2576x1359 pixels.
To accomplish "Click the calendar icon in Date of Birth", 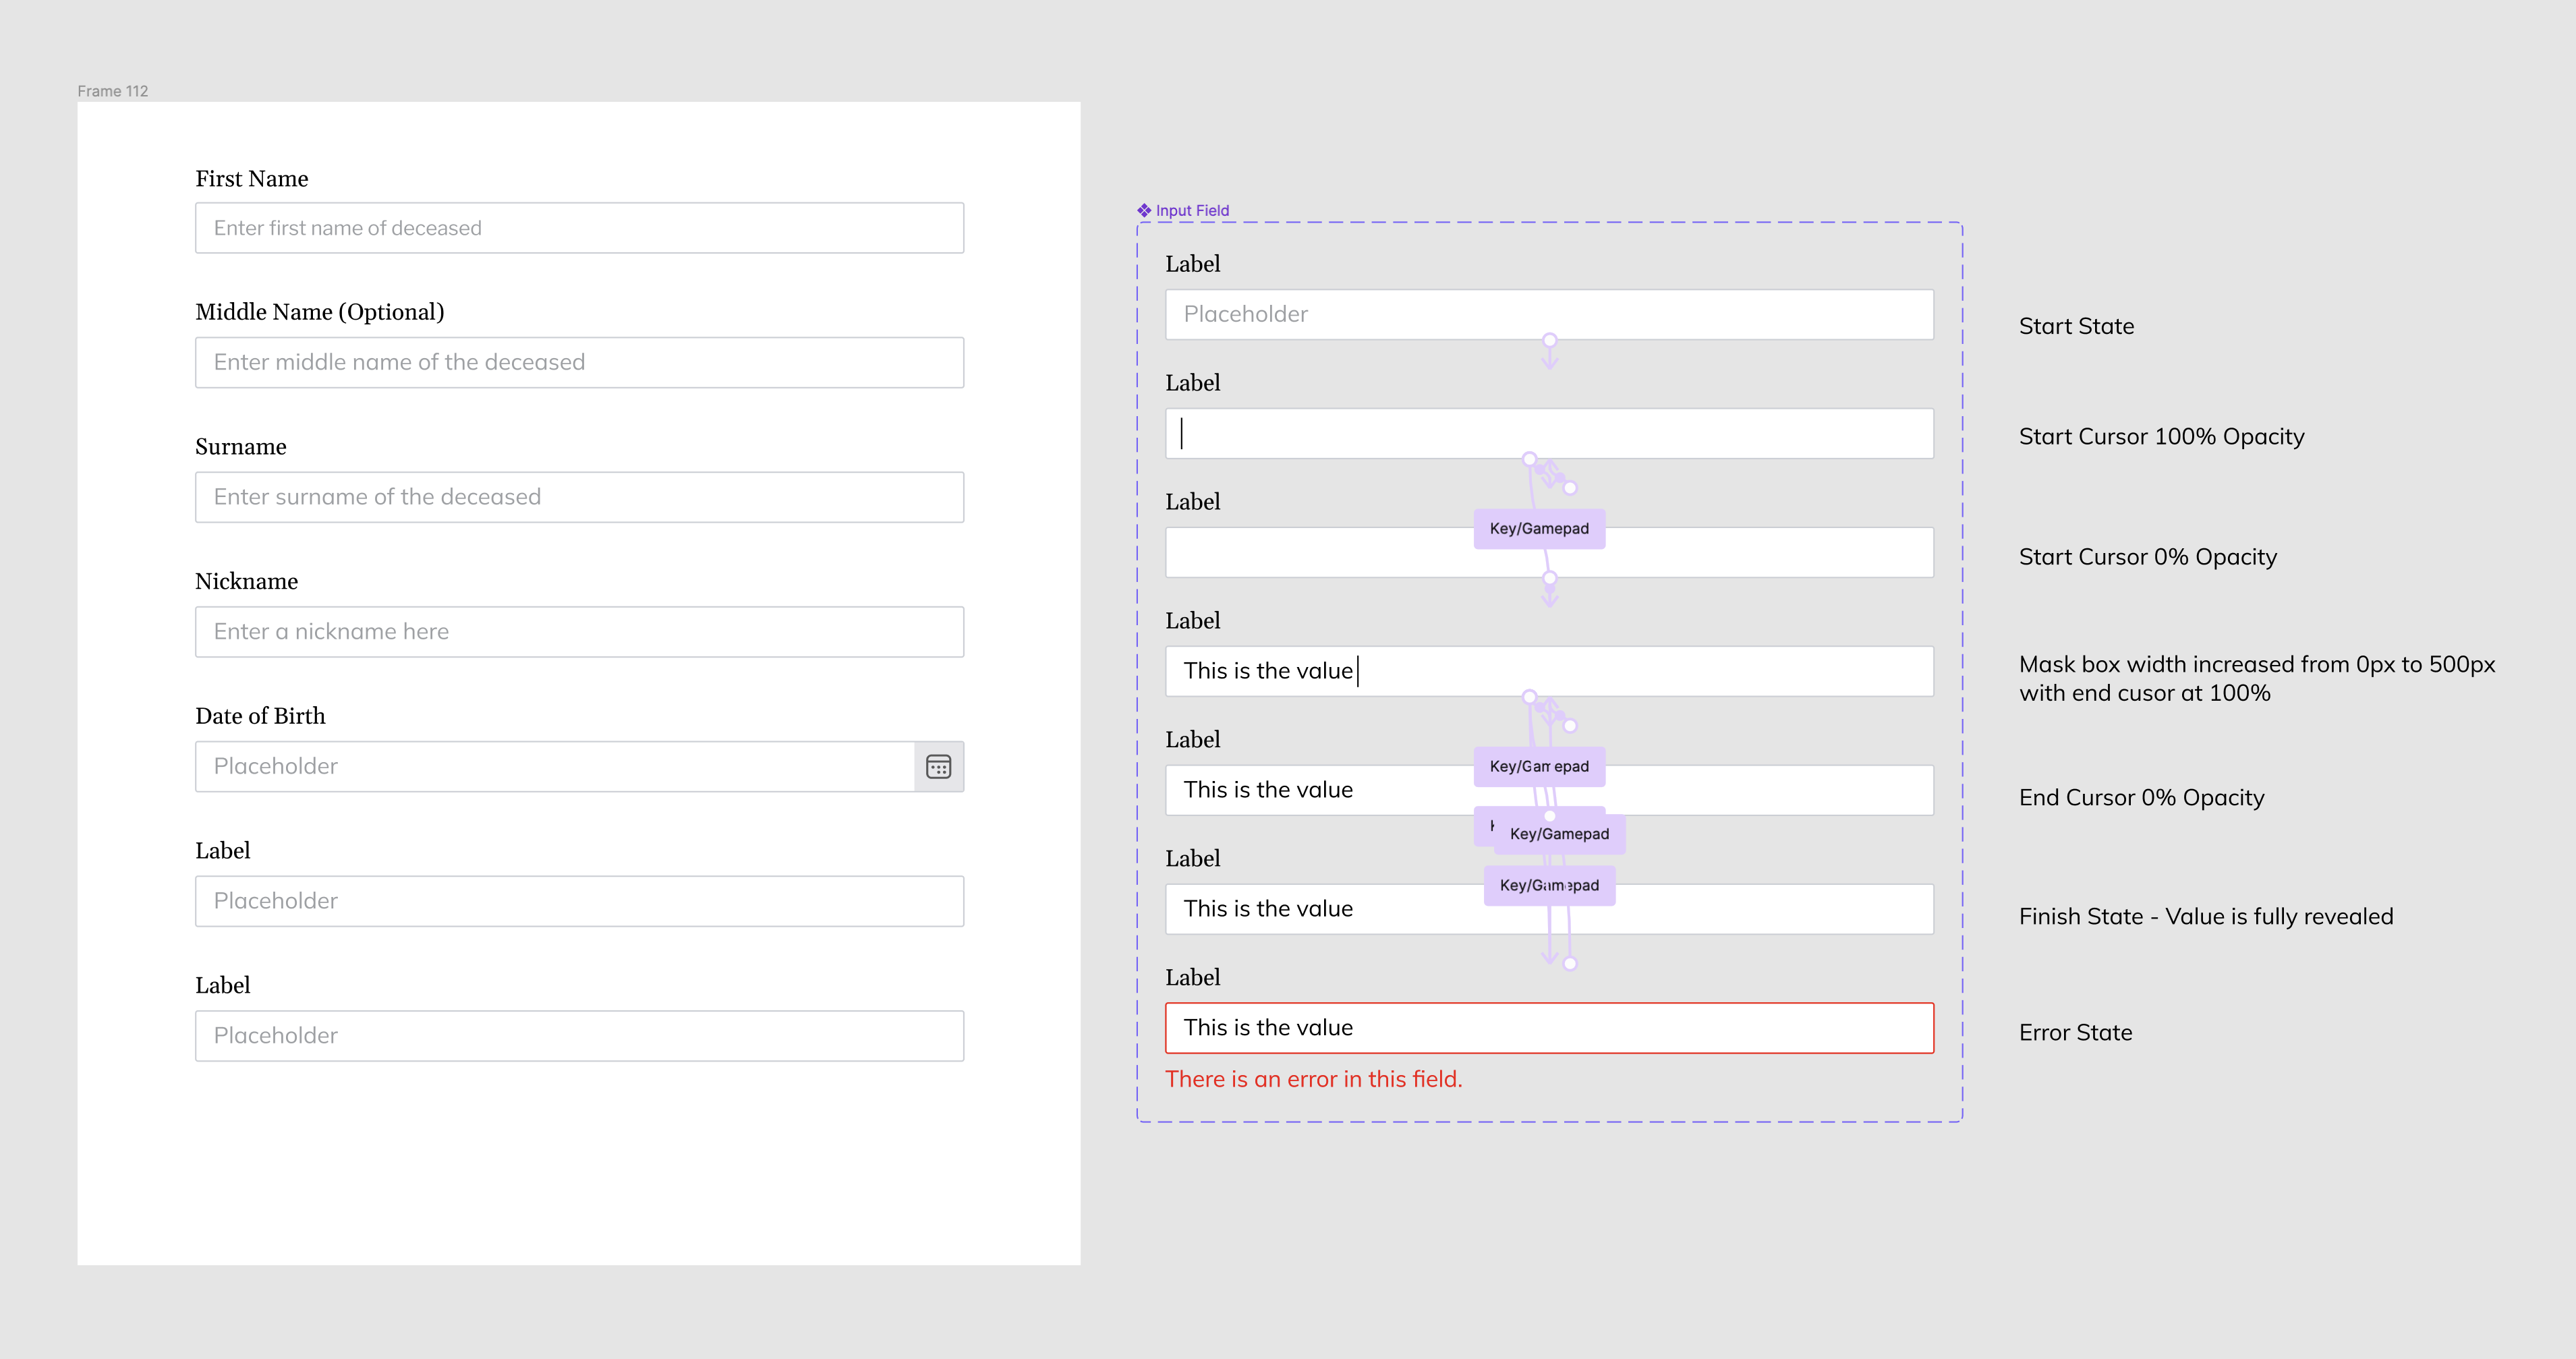I will [x=938, y=766].
